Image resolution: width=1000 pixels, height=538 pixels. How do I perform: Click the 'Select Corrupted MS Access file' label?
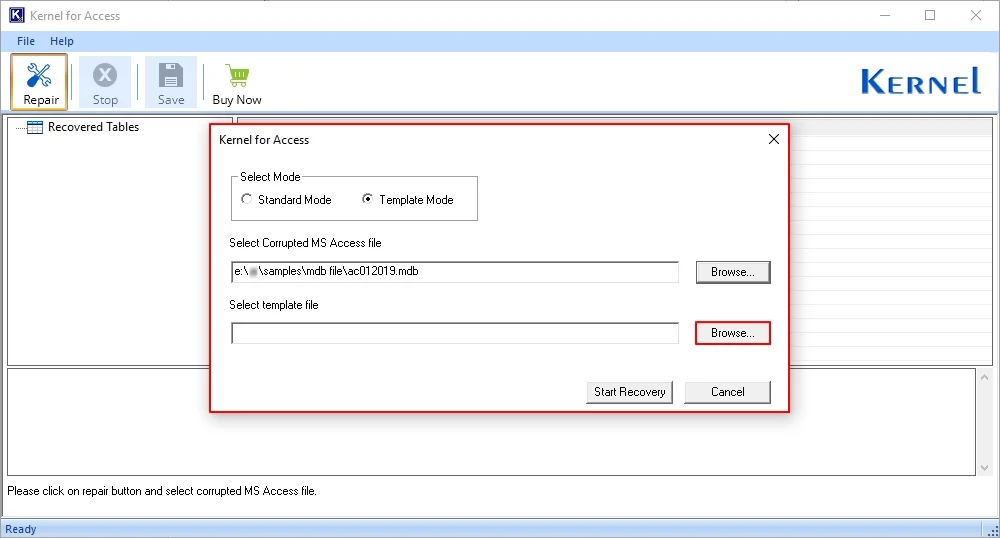pyautogui.click(x=305, y=243)
